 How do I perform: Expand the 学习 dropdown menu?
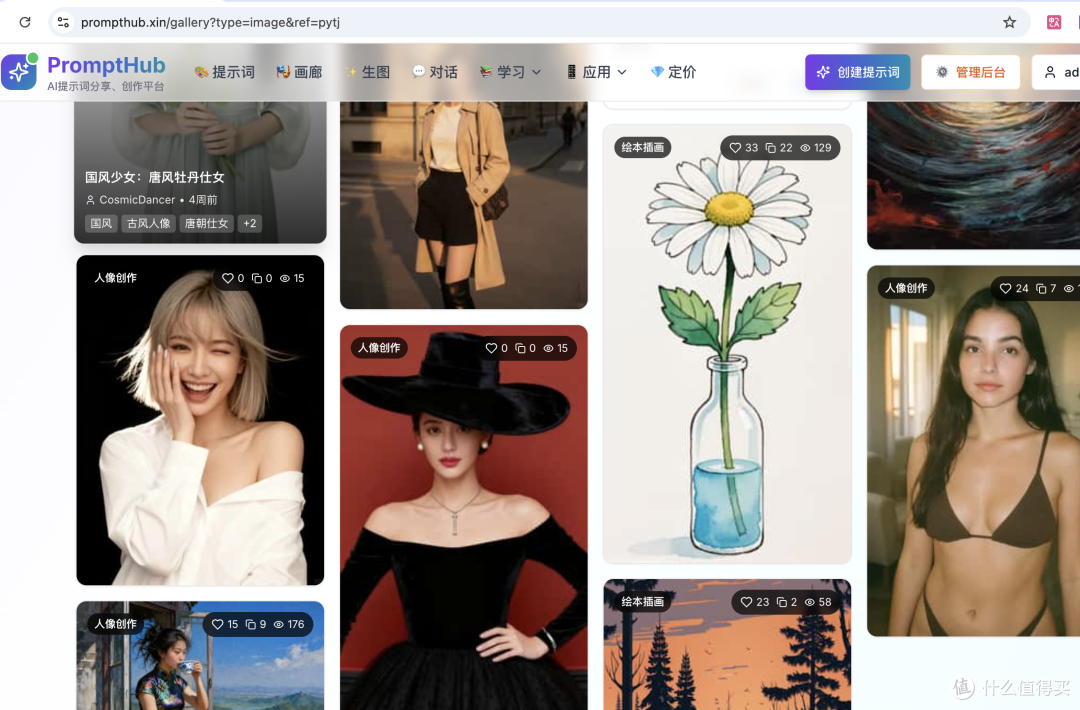[x=510, y=72]
